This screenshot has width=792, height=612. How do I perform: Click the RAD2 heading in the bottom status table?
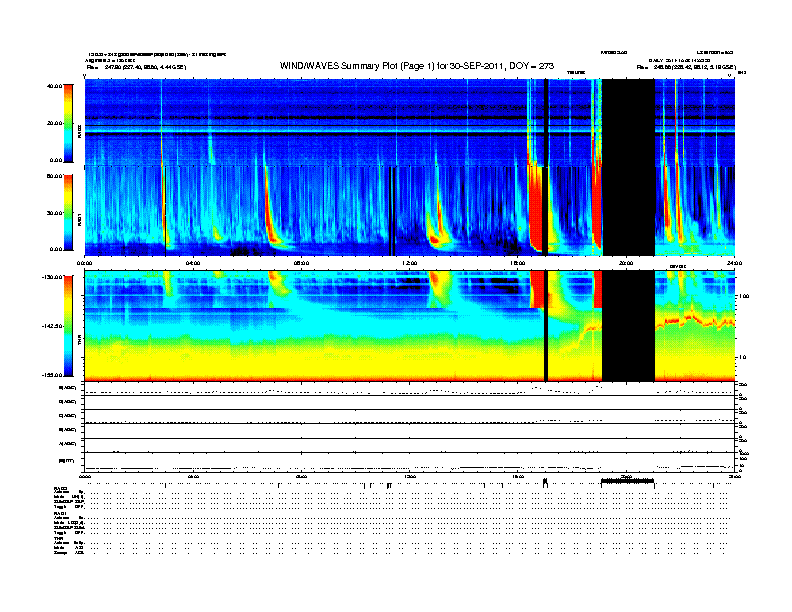pos(60,488)
